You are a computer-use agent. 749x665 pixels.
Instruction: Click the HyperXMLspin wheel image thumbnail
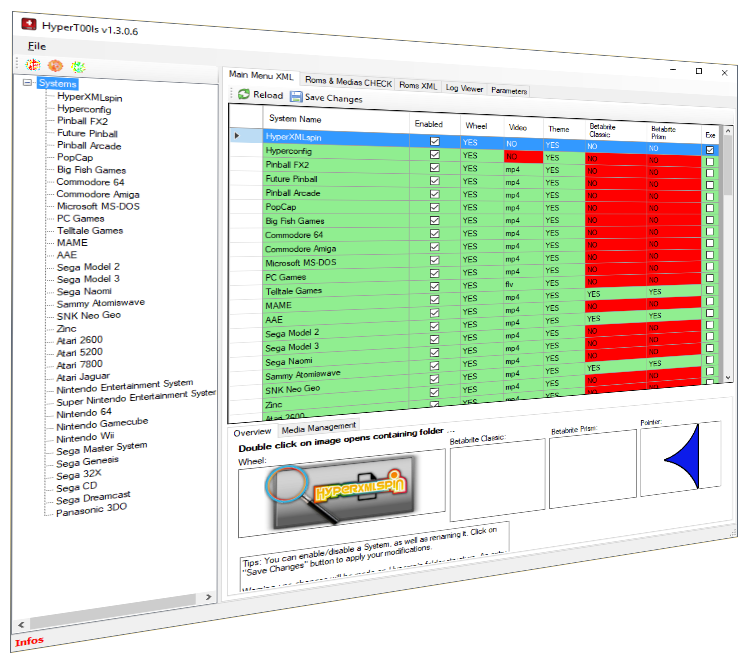[341, 493]
